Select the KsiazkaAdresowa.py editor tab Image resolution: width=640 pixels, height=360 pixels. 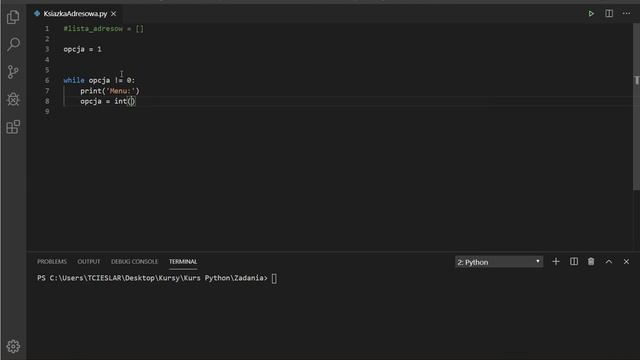point(75,13)
